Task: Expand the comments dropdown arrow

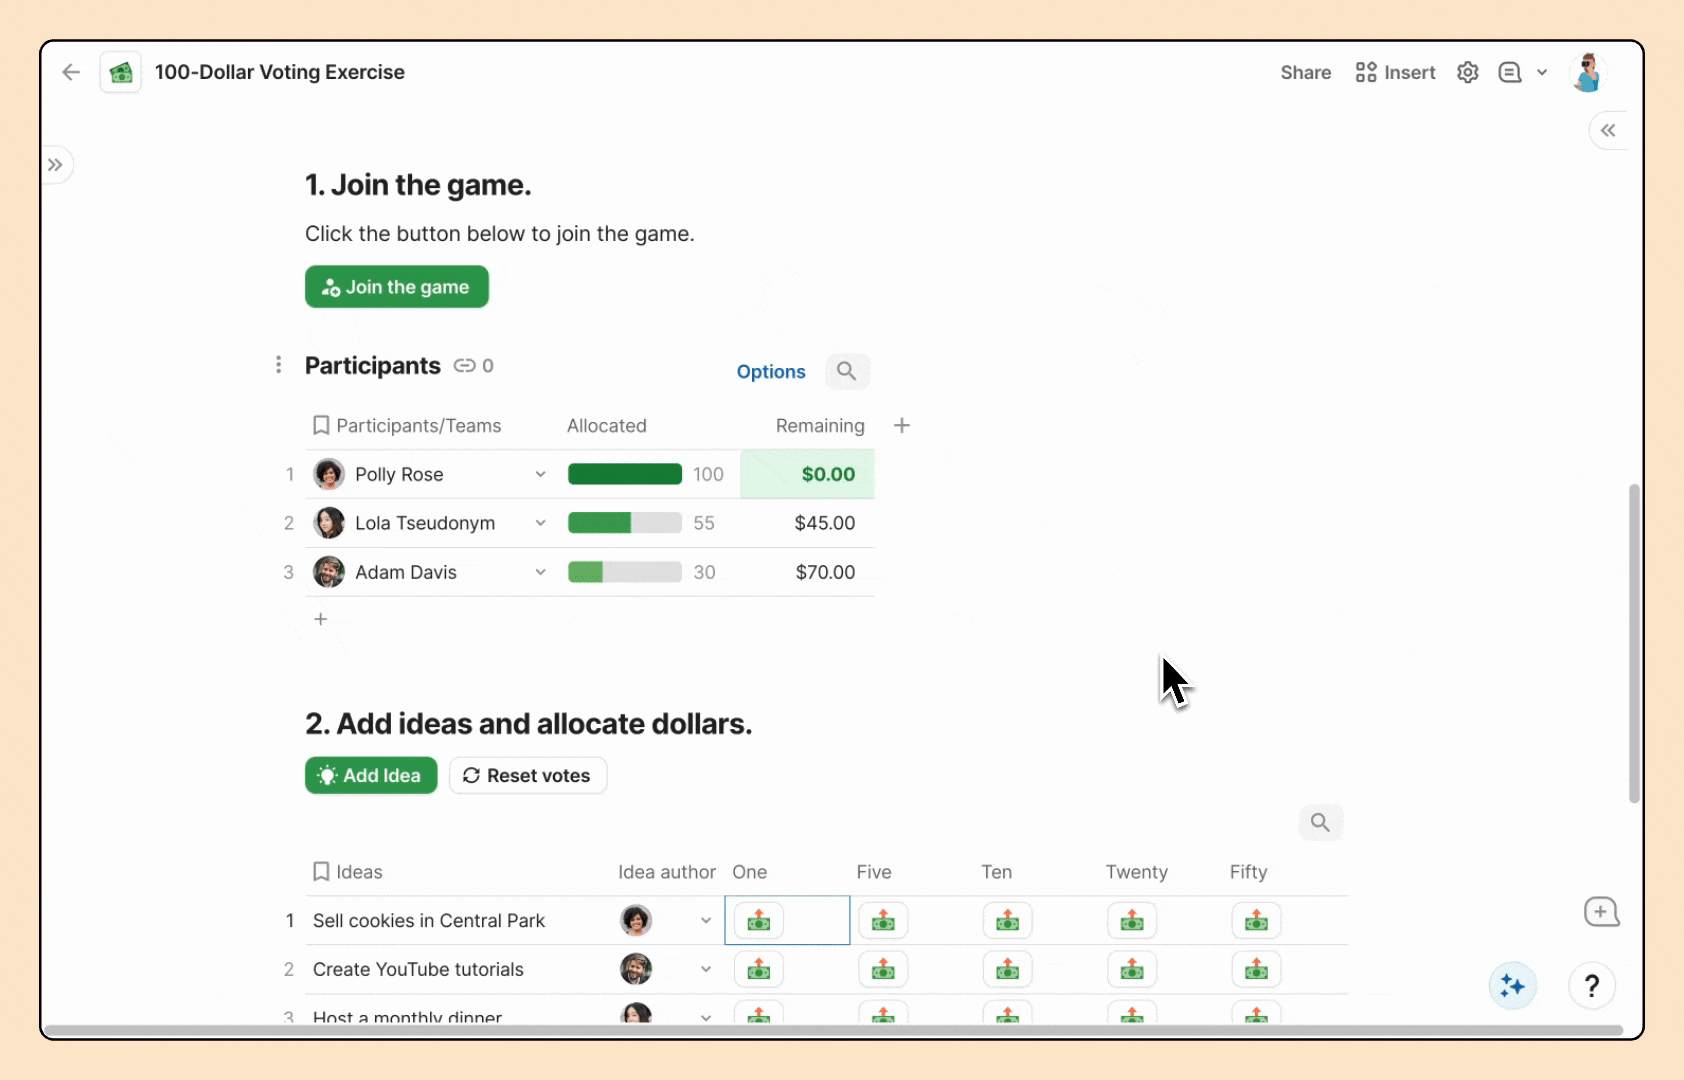Action: [x=1542, y=72]
